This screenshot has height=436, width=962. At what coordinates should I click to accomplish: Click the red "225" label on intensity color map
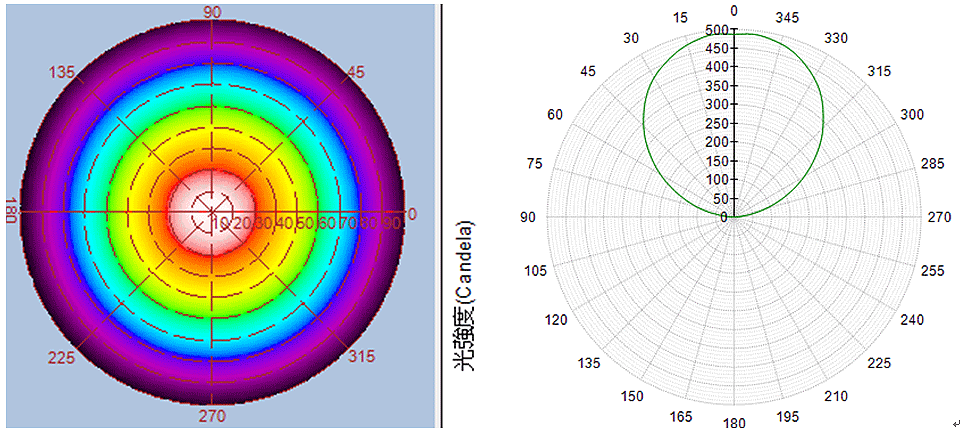pyautogui.click(x=62, y=356)
